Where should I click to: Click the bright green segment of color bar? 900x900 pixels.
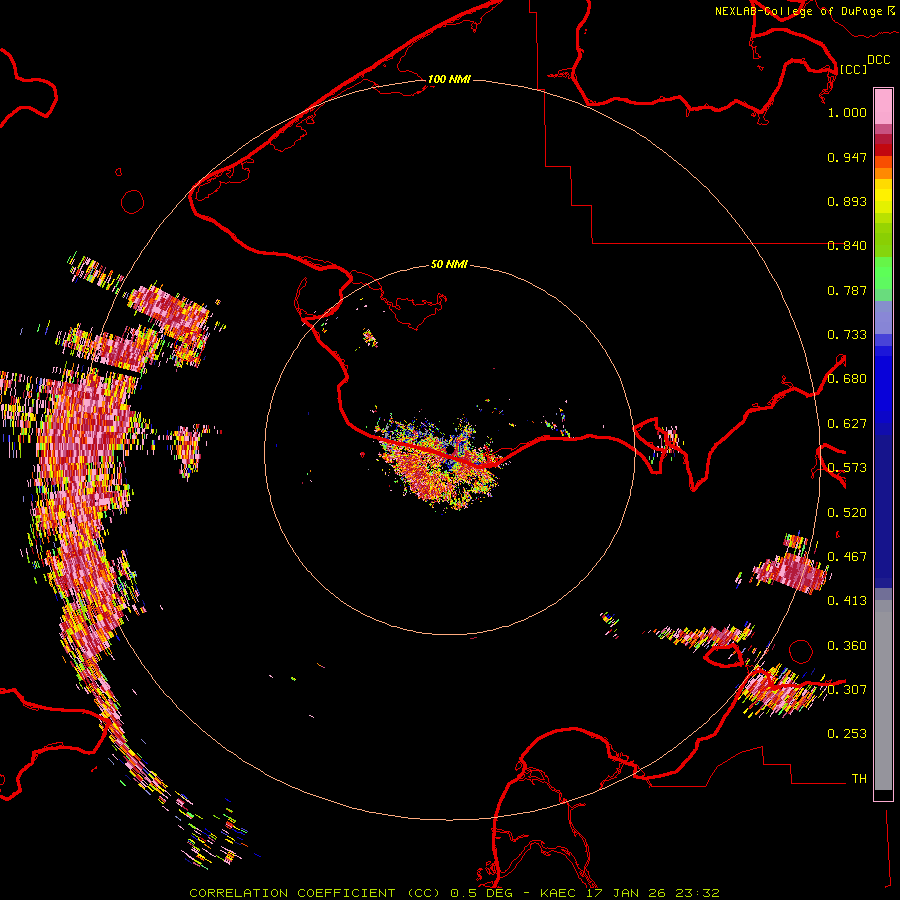click(883, 273)
